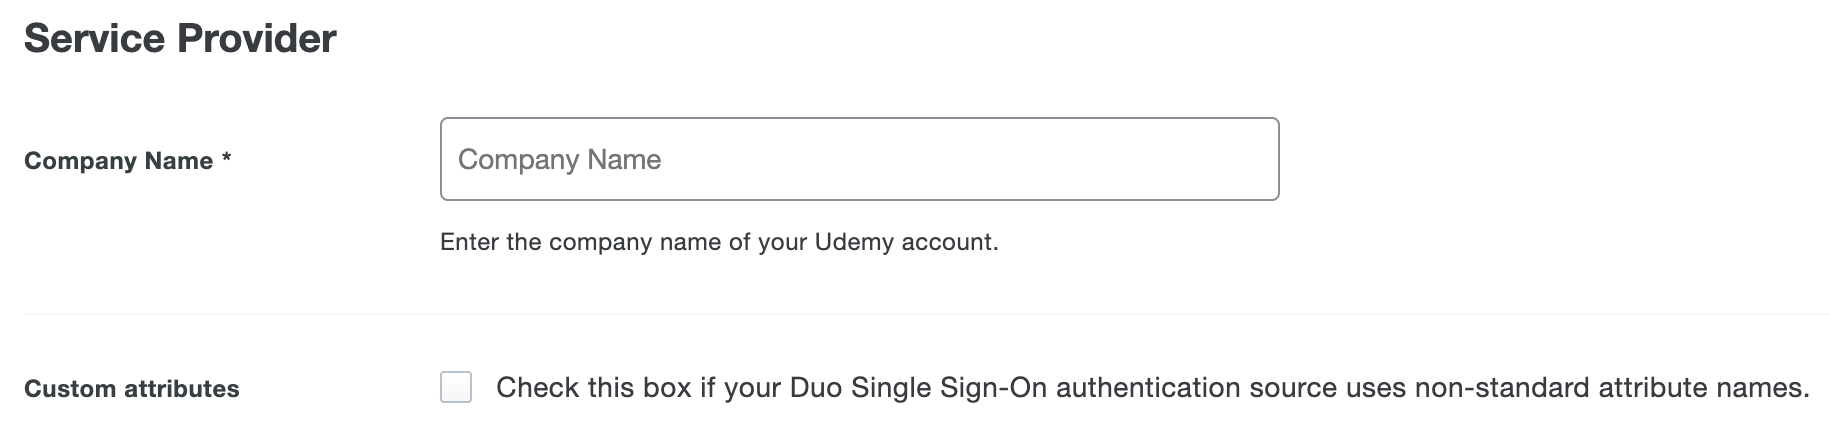Screen dimensions: 1830x432
Task: Click the word "attributes" in the Custom attributes label
Action: click(183, 389)
